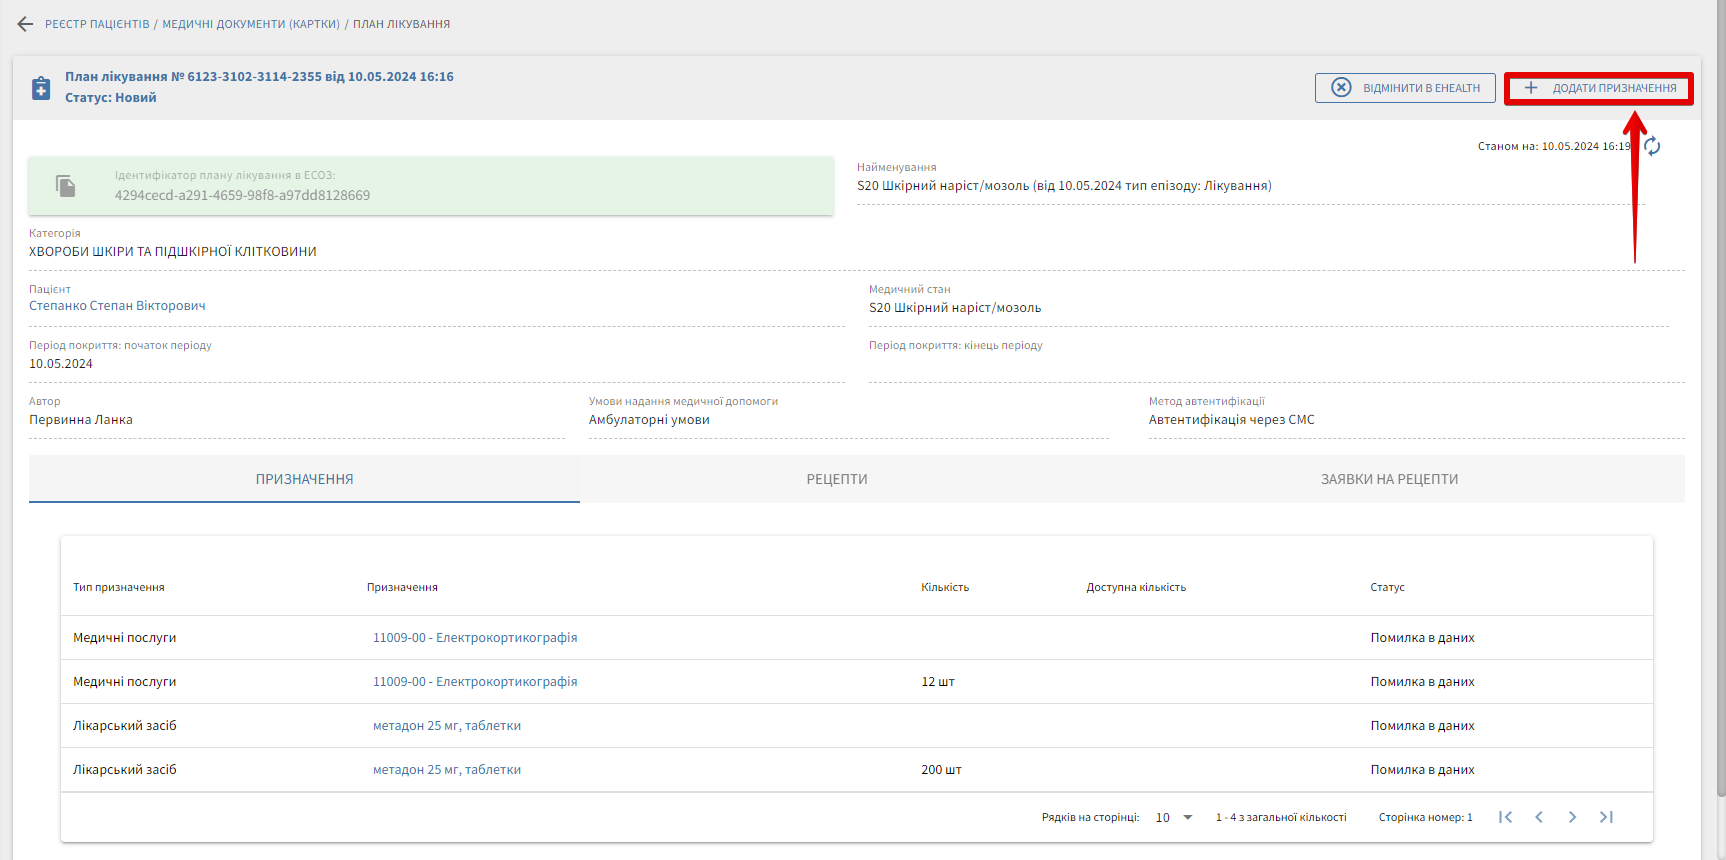This screenshot has height=860, width=1726.
Task: Open rows per page dropdown
Action: click(1175, 817)
